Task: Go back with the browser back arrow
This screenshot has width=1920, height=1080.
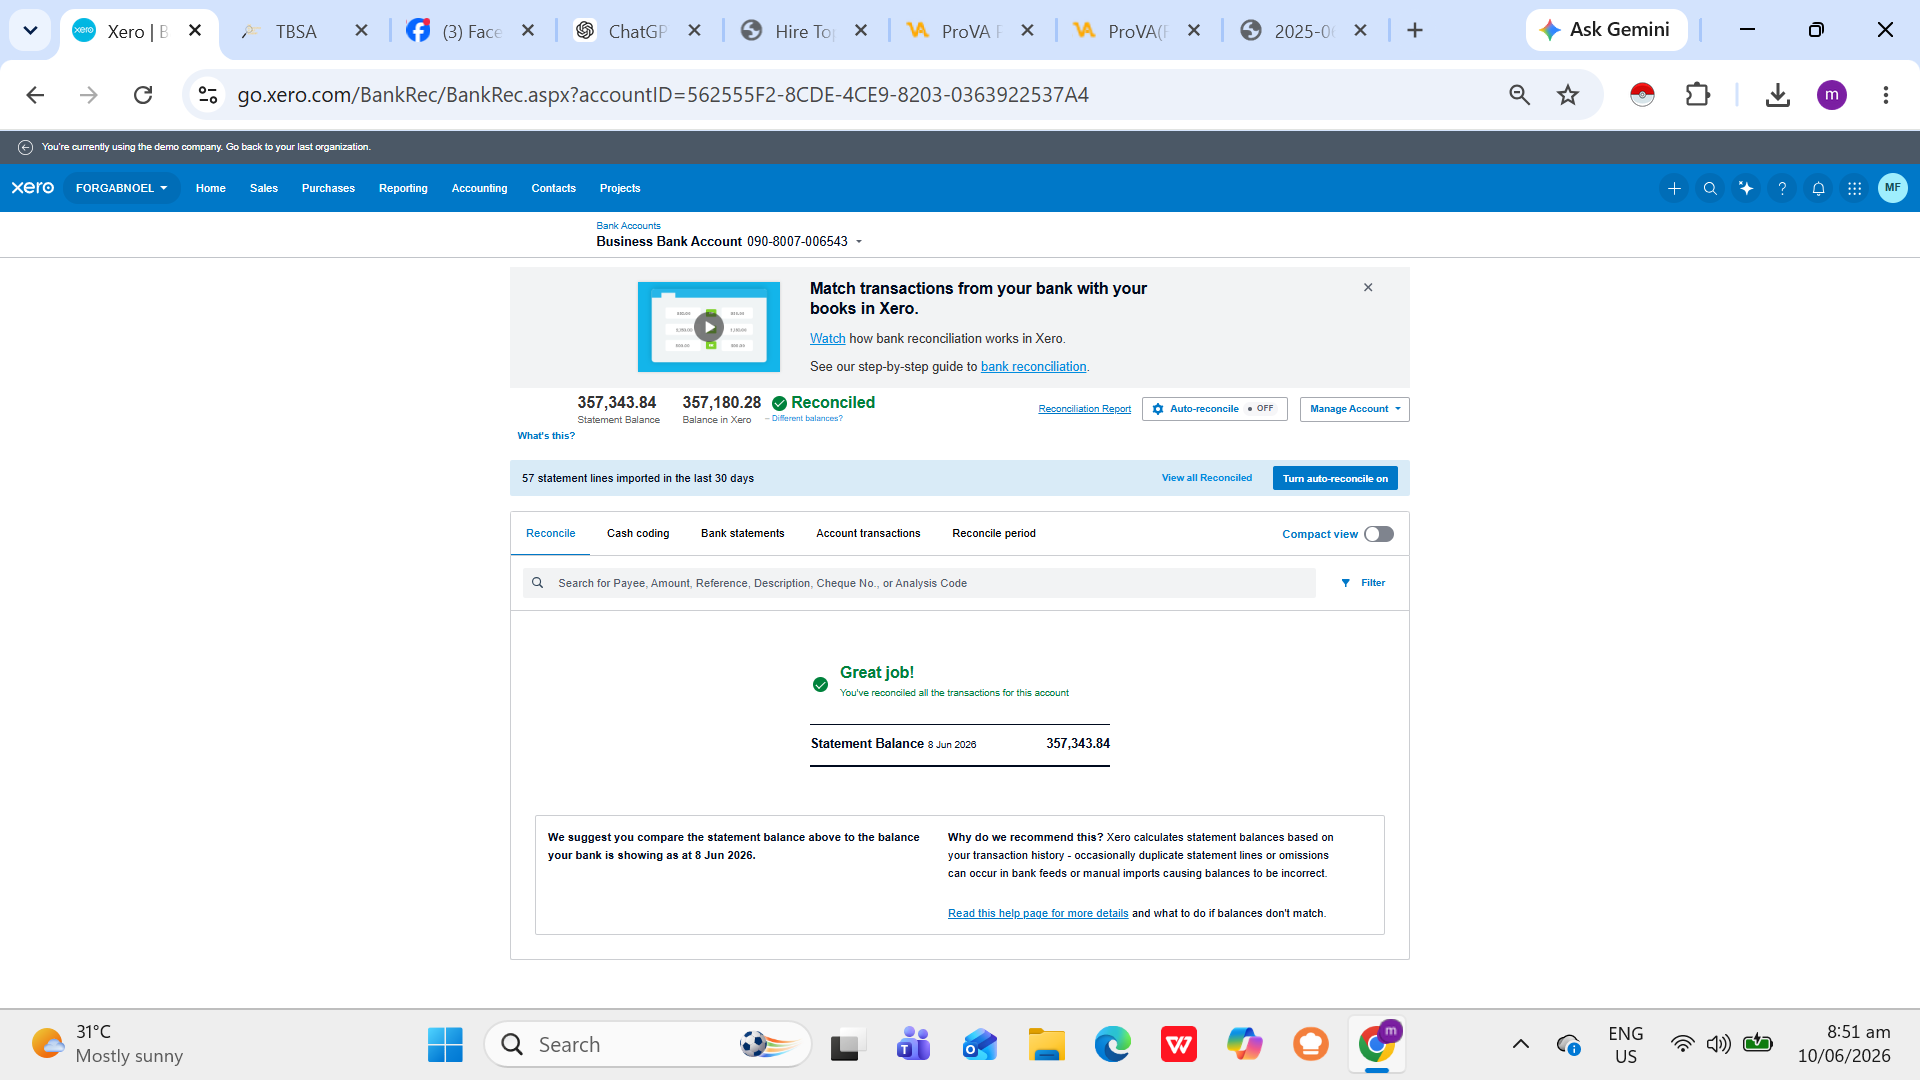Action: click(x=35, y=95)
